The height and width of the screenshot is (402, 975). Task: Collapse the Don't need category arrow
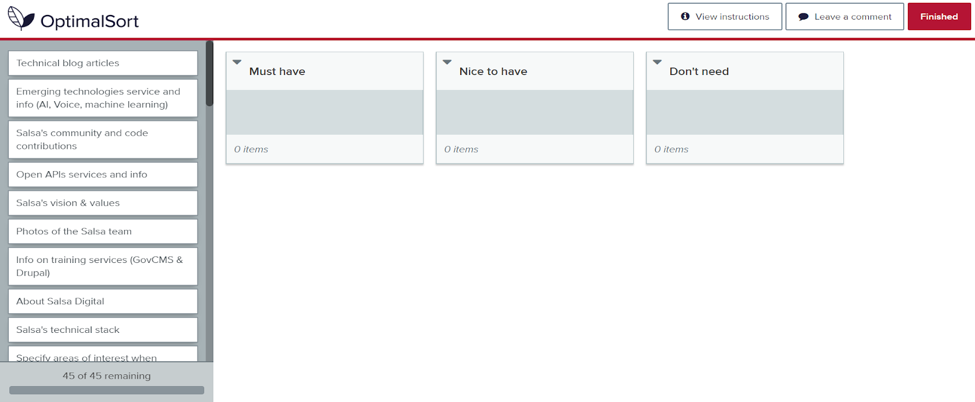[657, 62]
